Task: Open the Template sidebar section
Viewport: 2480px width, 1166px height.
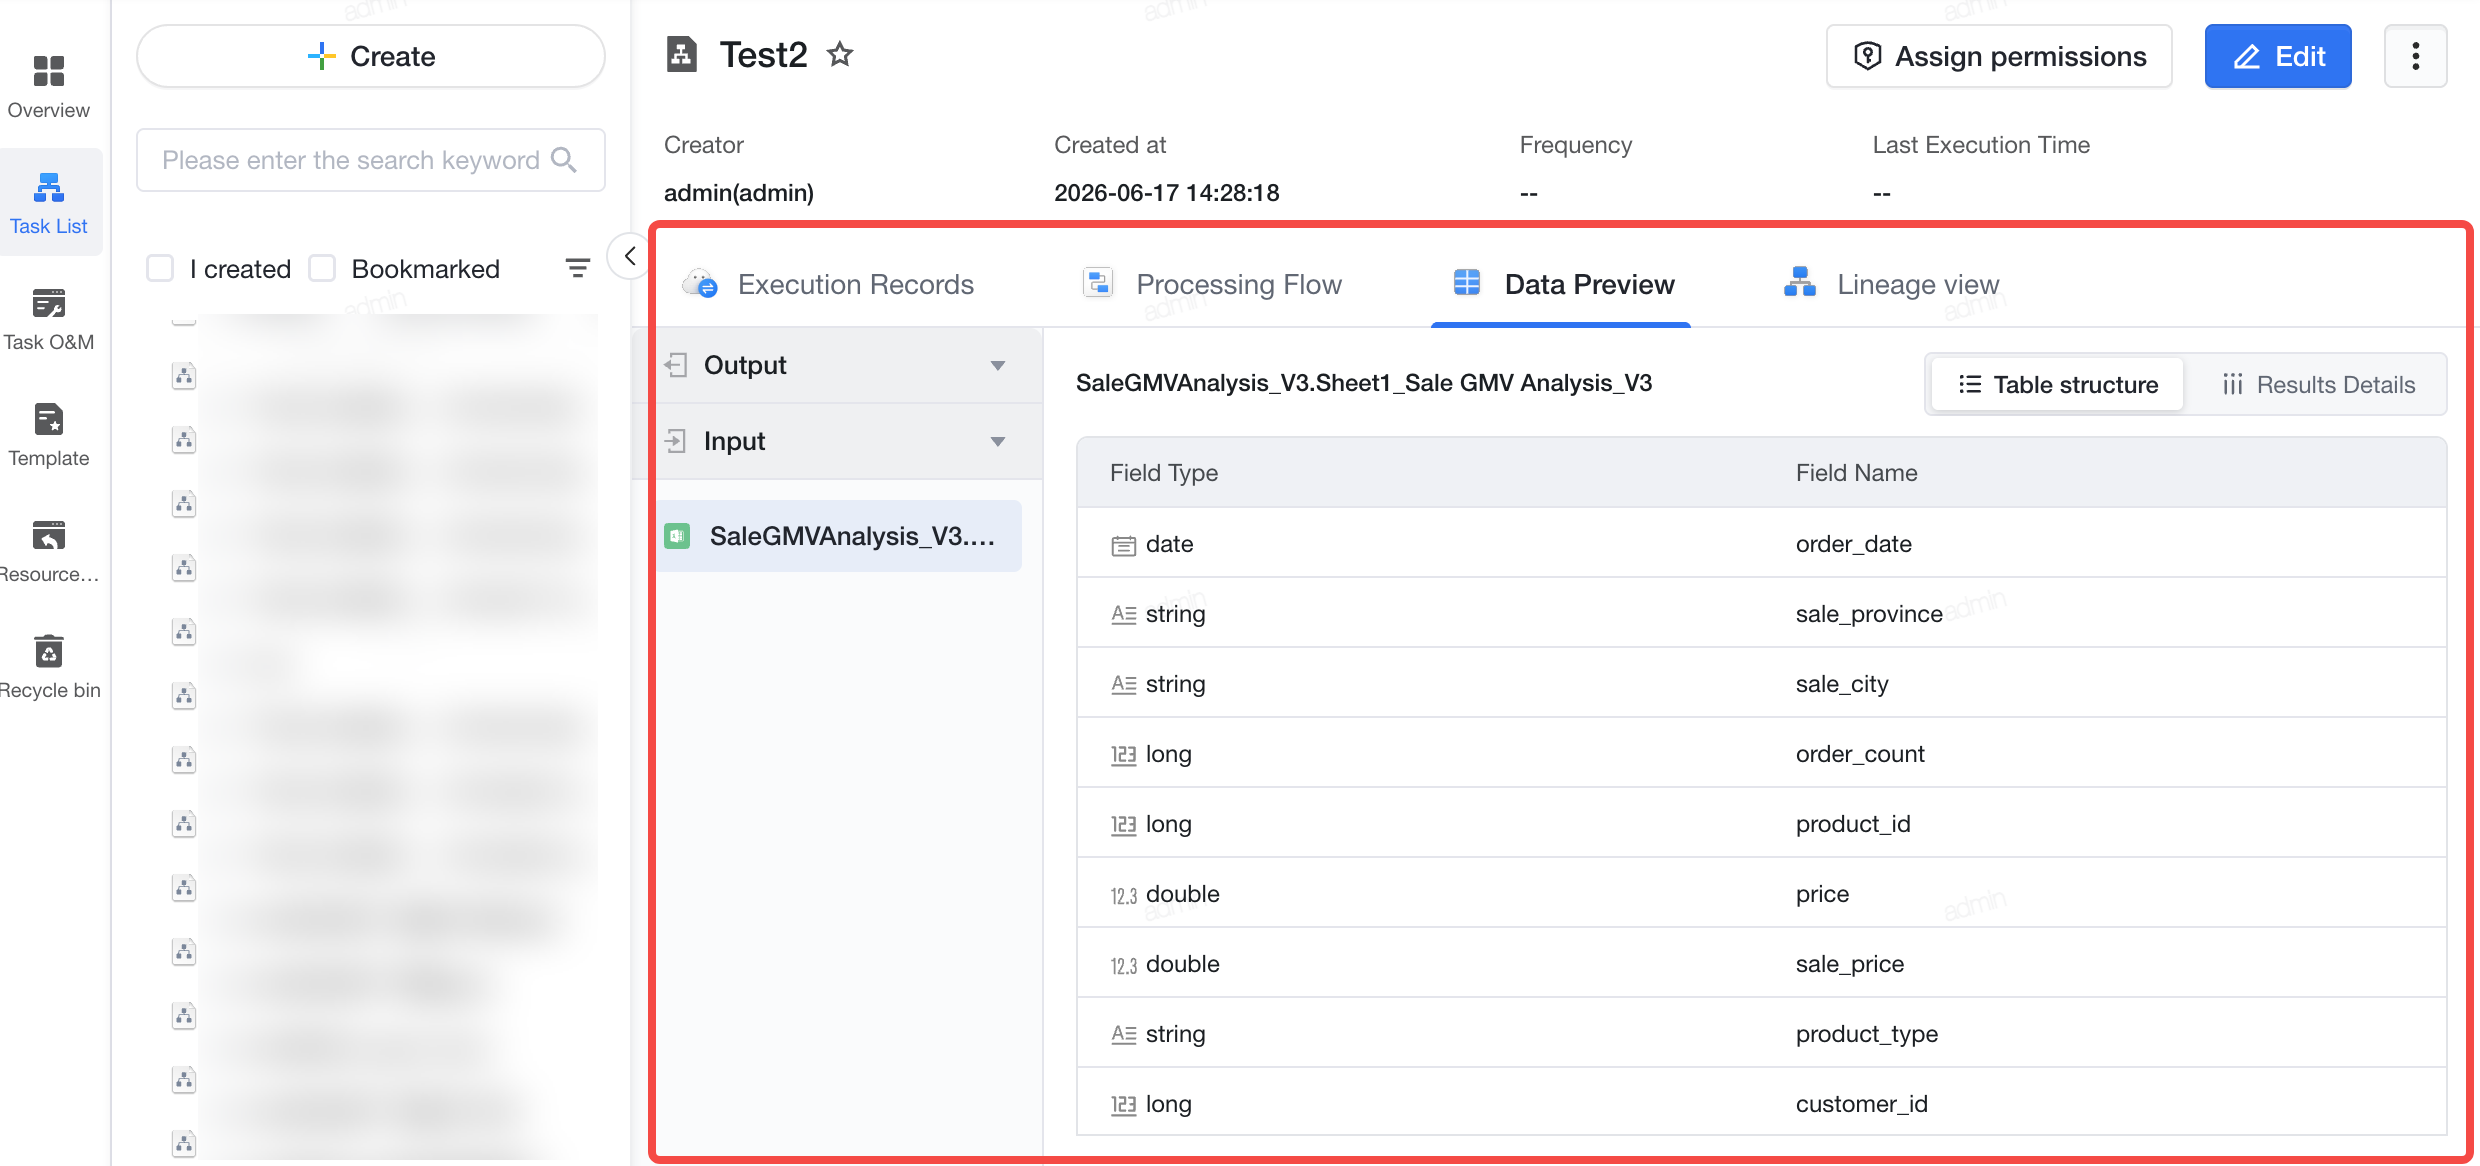Action: [48, 435]
